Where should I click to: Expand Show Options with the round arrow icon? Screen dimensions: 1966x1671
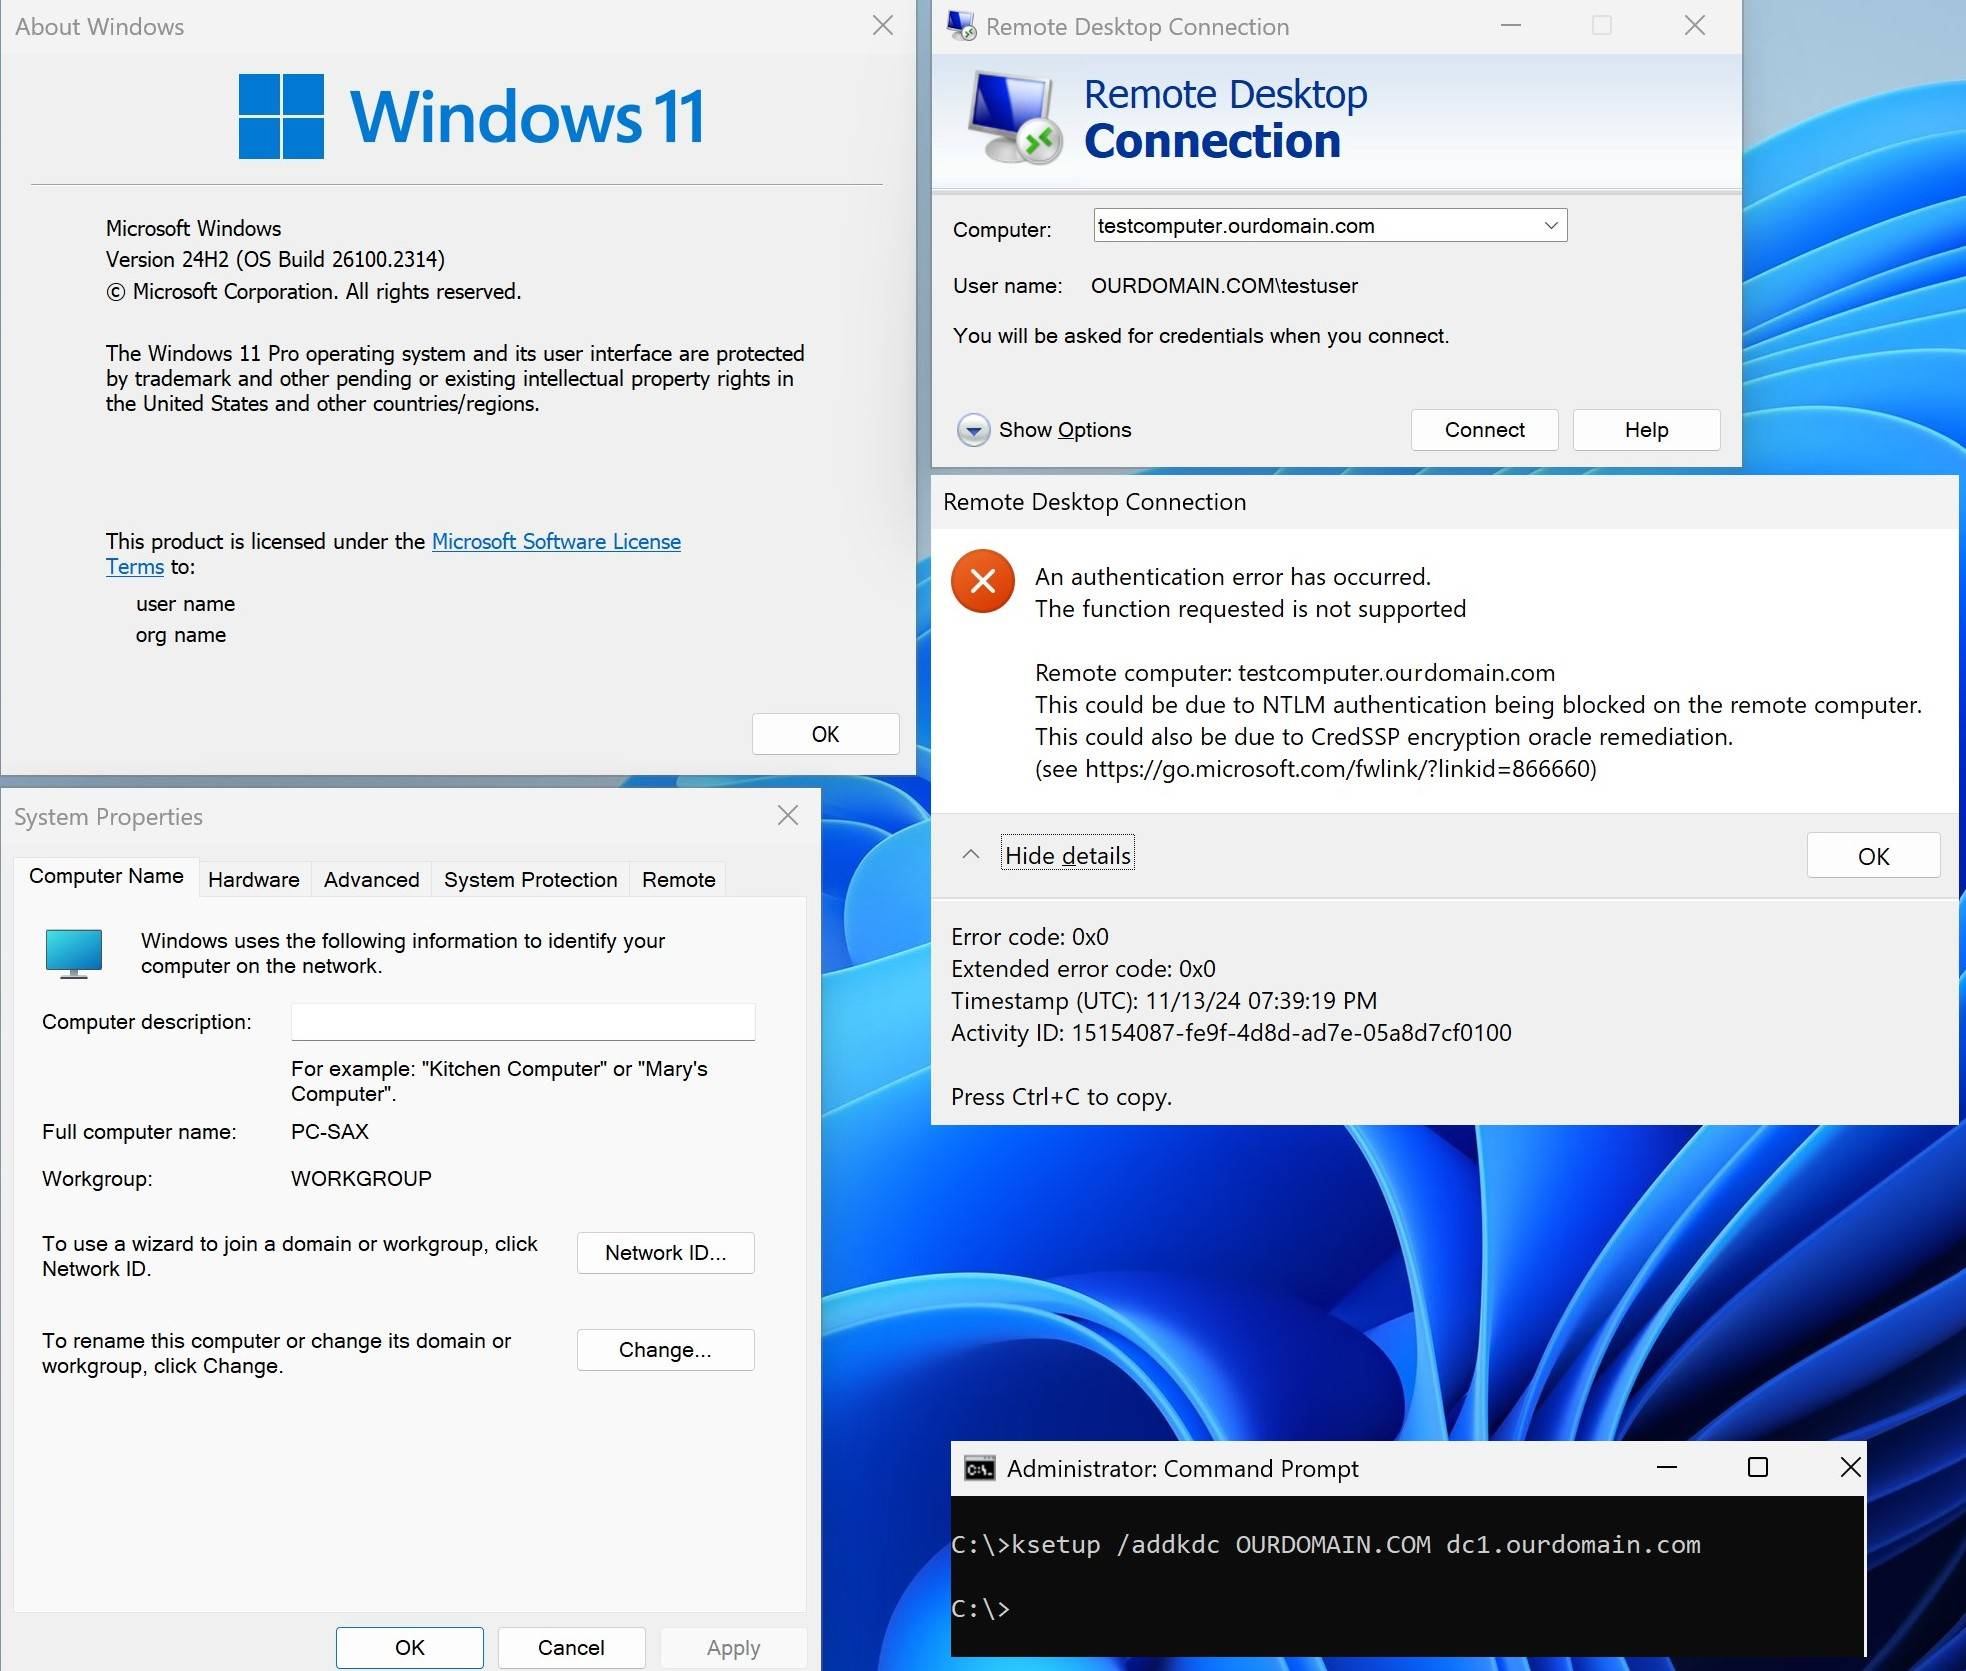click(973, 430)
